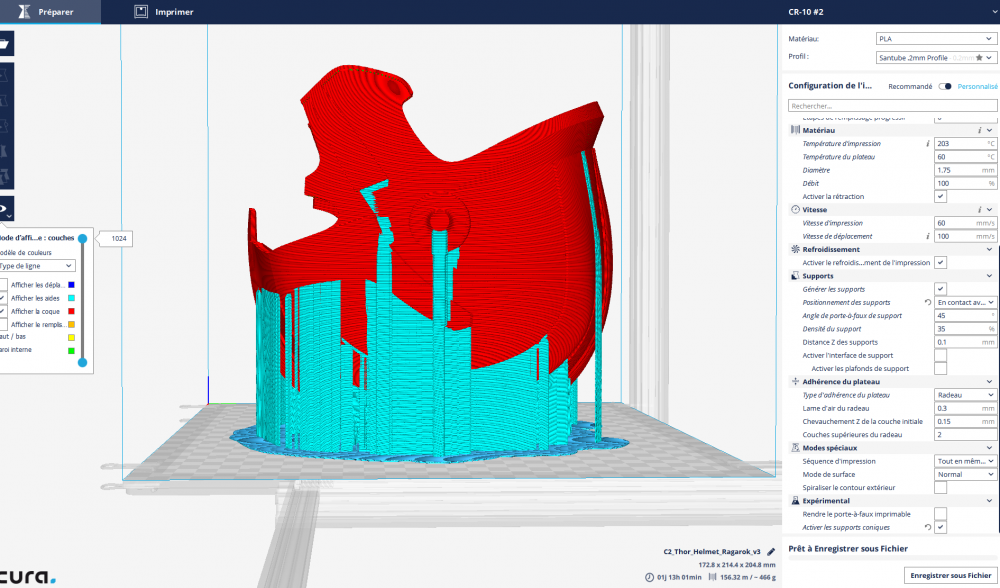This screenshot has width=1000, height=588.
Task: Check Activer les plafonds de support
Action: coord(941,369)
